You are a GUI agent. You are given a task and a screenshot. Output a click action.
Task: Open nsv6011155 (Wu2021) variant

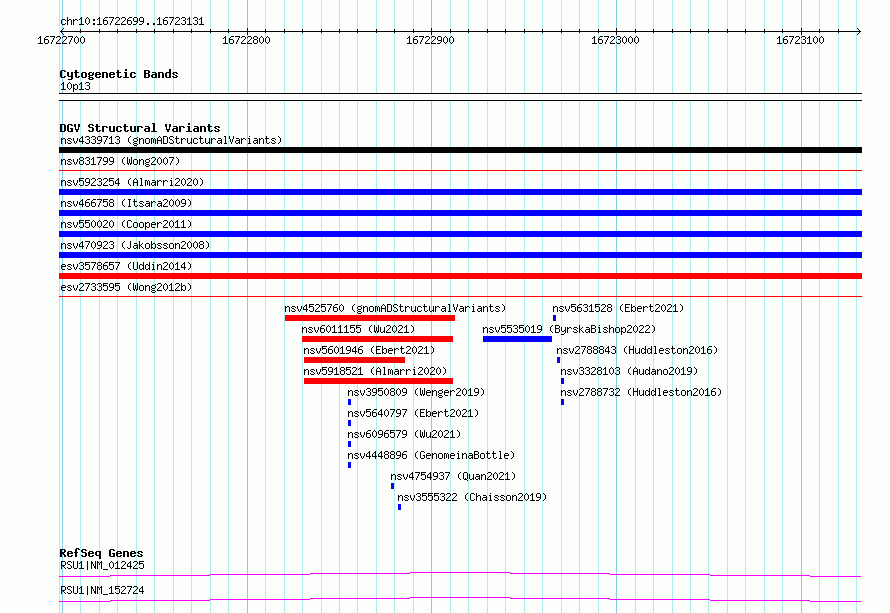[358, 329]
